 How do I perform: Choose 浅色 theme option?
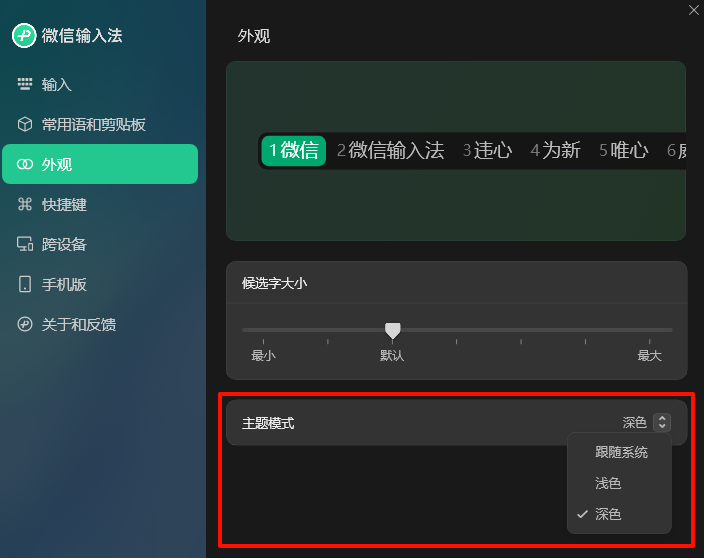pos(619,483)
